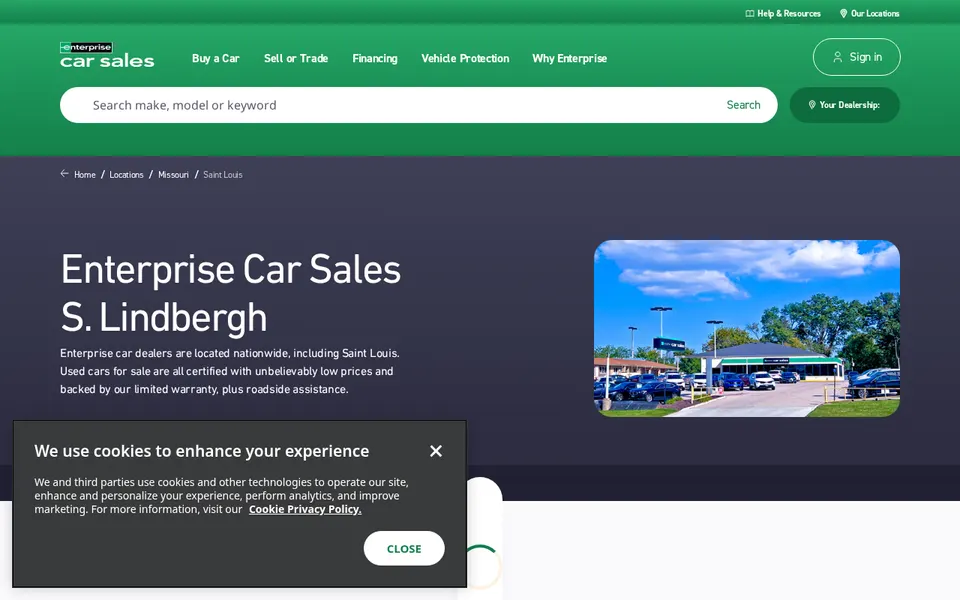
Task: Open the Vehicle Protection menu
Action: tap(465, 58)
